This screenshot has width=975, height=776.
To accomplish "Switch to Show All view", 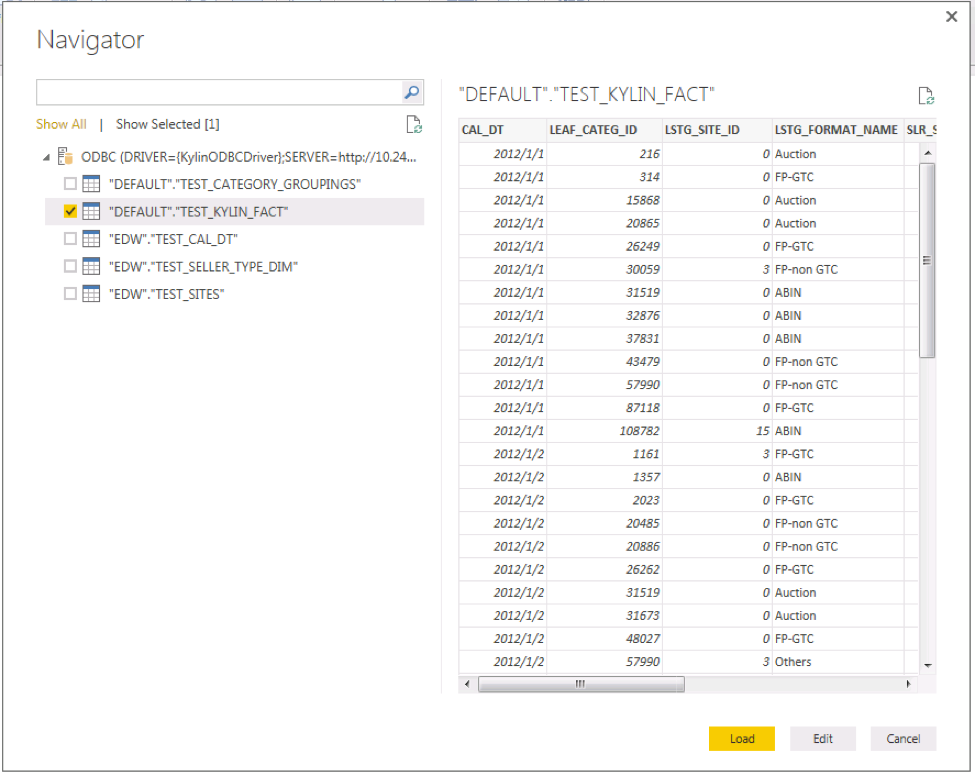I will click(61, 125).
